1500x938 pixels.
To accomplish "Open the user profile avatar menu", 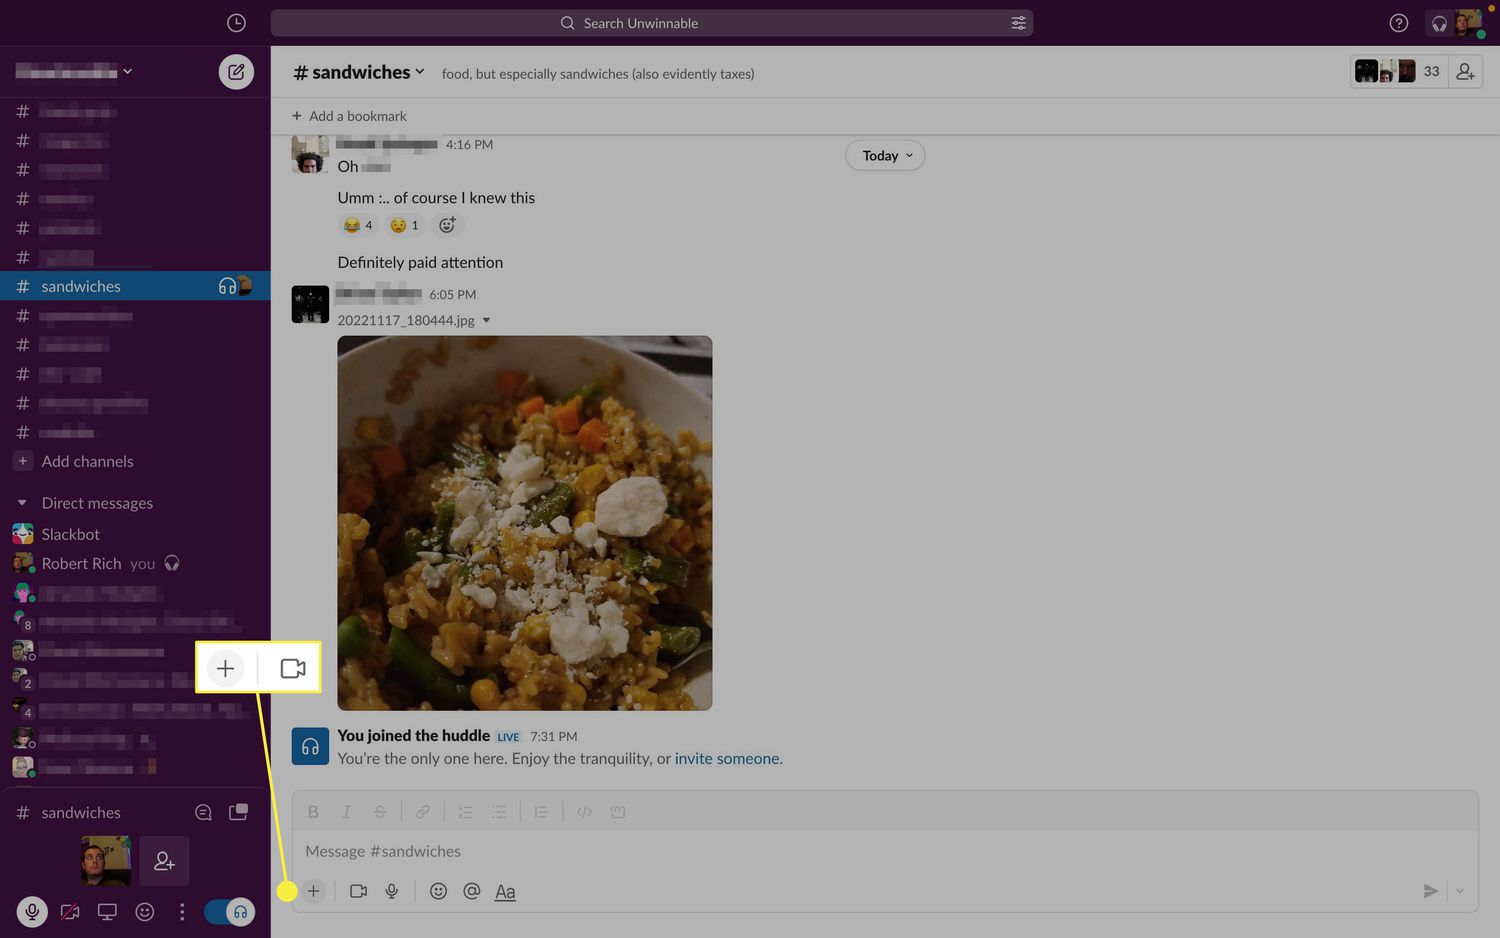I will click(x=1469, y=23).
